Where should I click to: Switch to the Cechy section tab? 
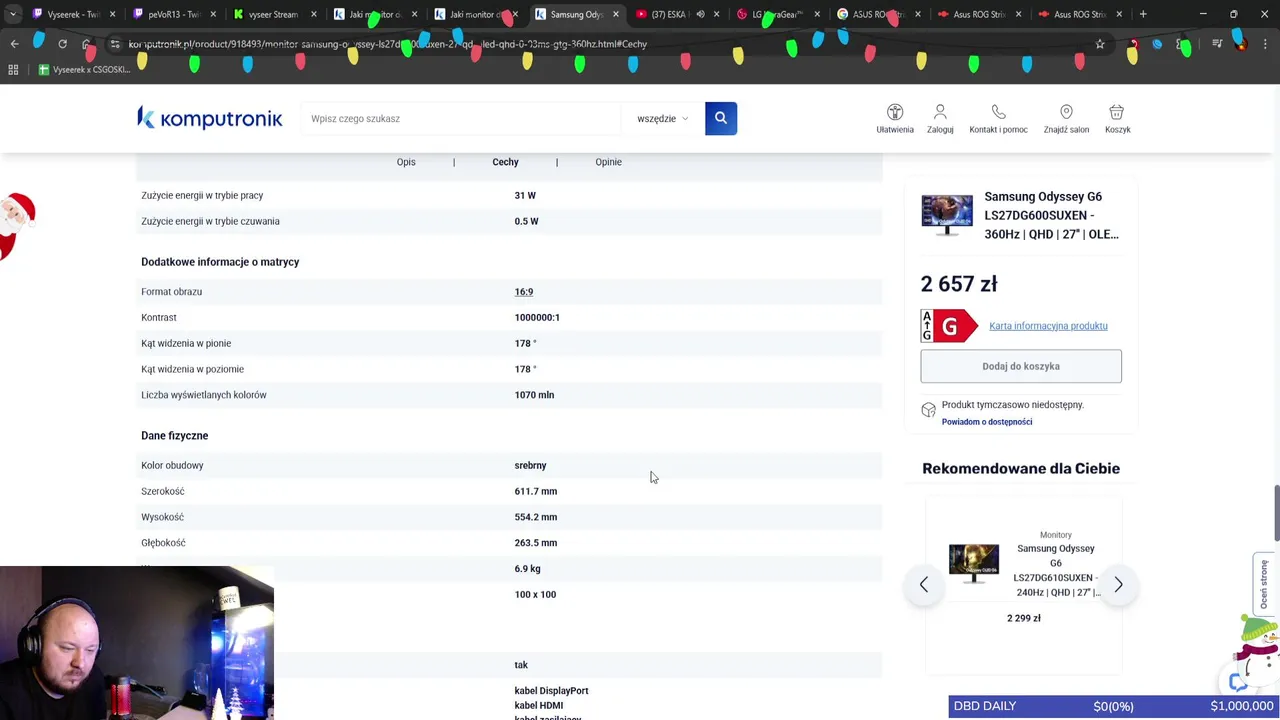pos(505,162)
